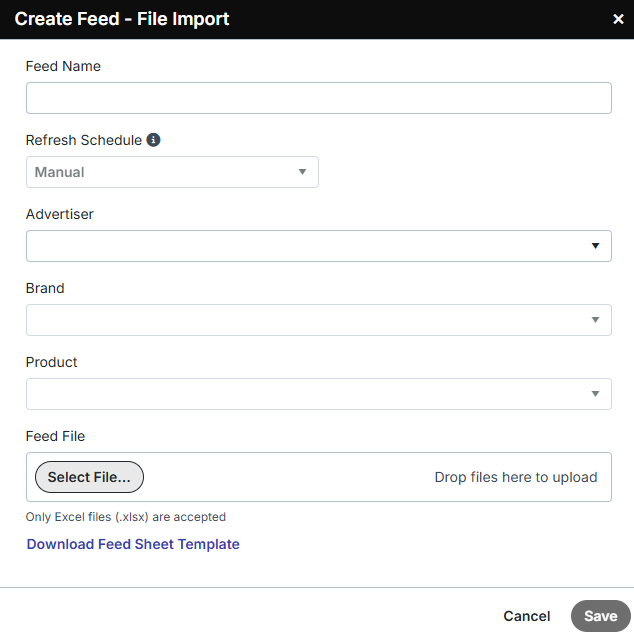Open the Brand dropdown
The height and width of the screenshot is (639, 634).
click(319, 320)
